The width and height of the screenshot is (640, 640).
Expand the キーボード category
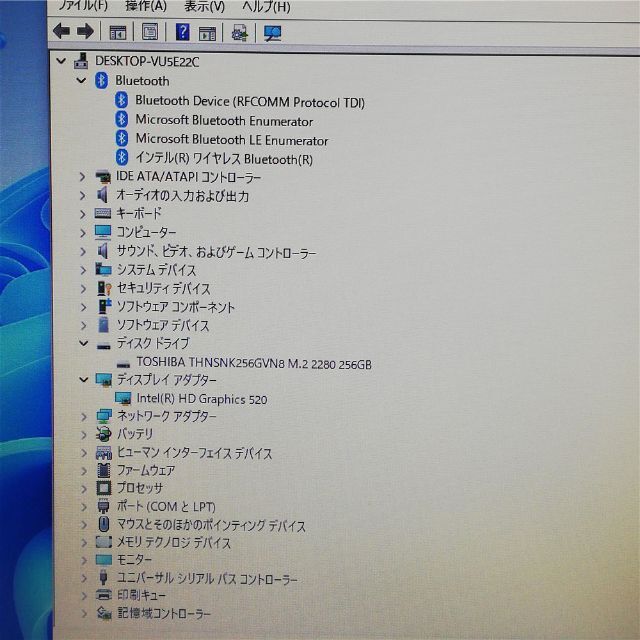pyautogui.click(x=83, y=214)
